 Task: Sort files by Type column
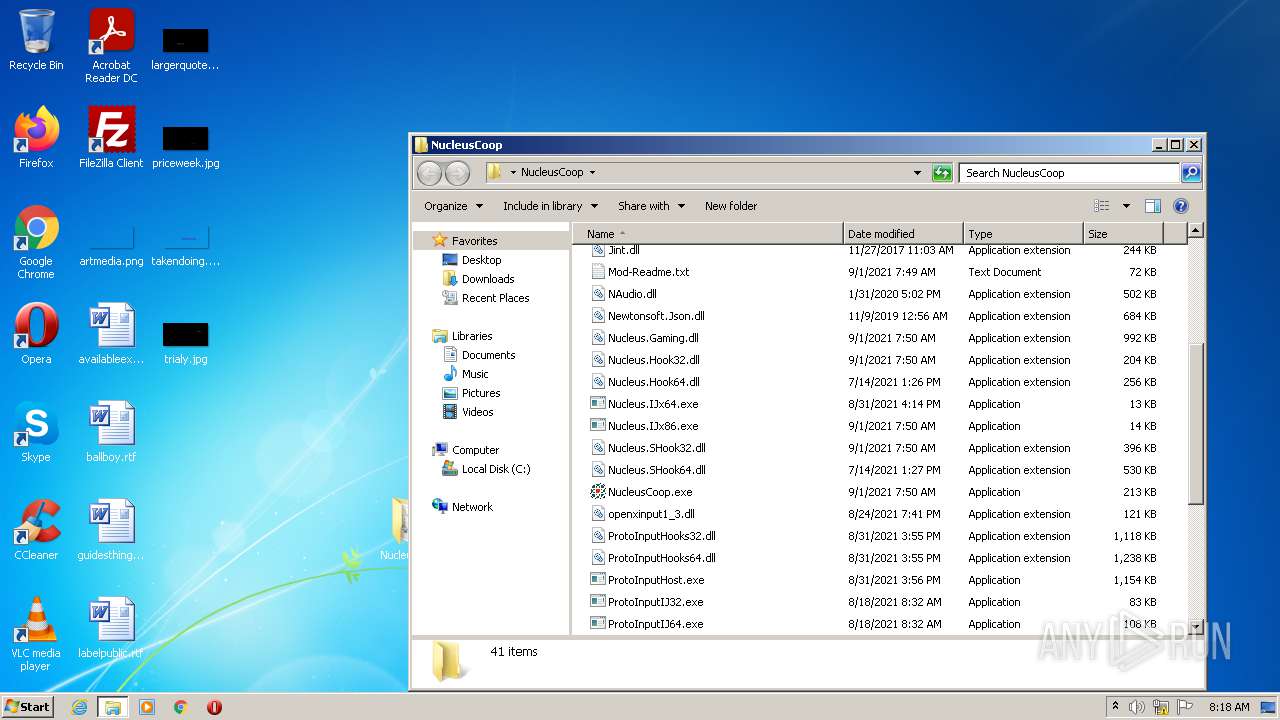click(x=1024, y=234)
